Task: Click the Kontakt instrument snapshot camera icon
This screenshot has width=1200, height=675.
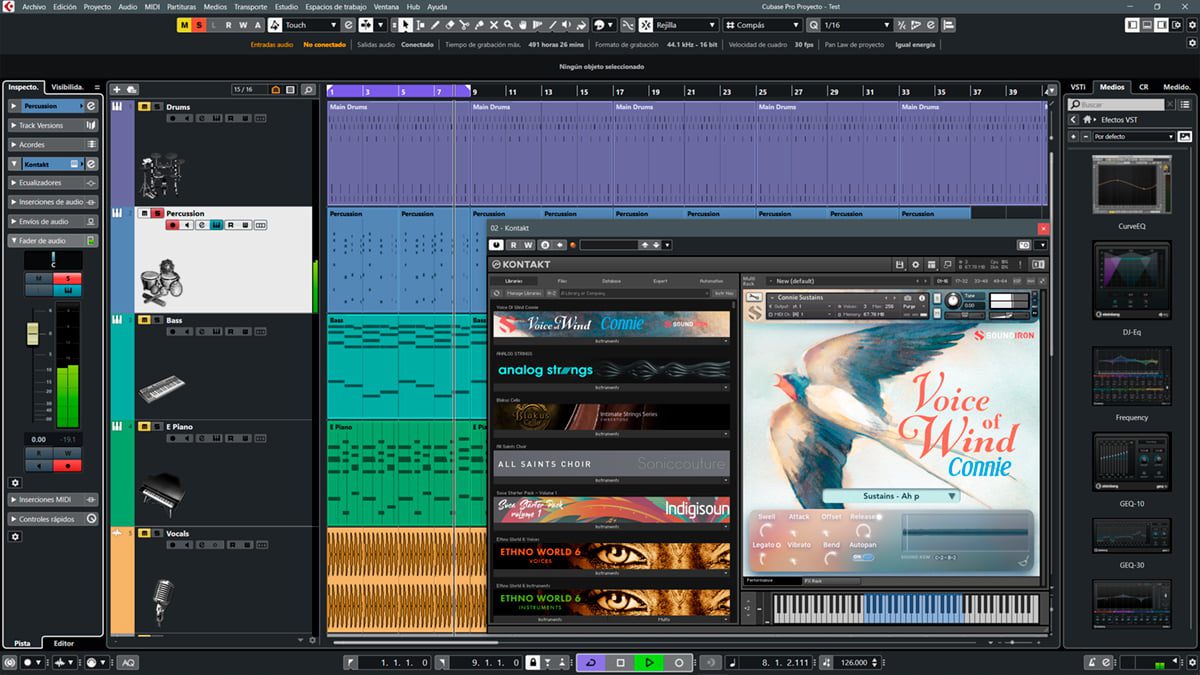Action: tap(908, 298)
